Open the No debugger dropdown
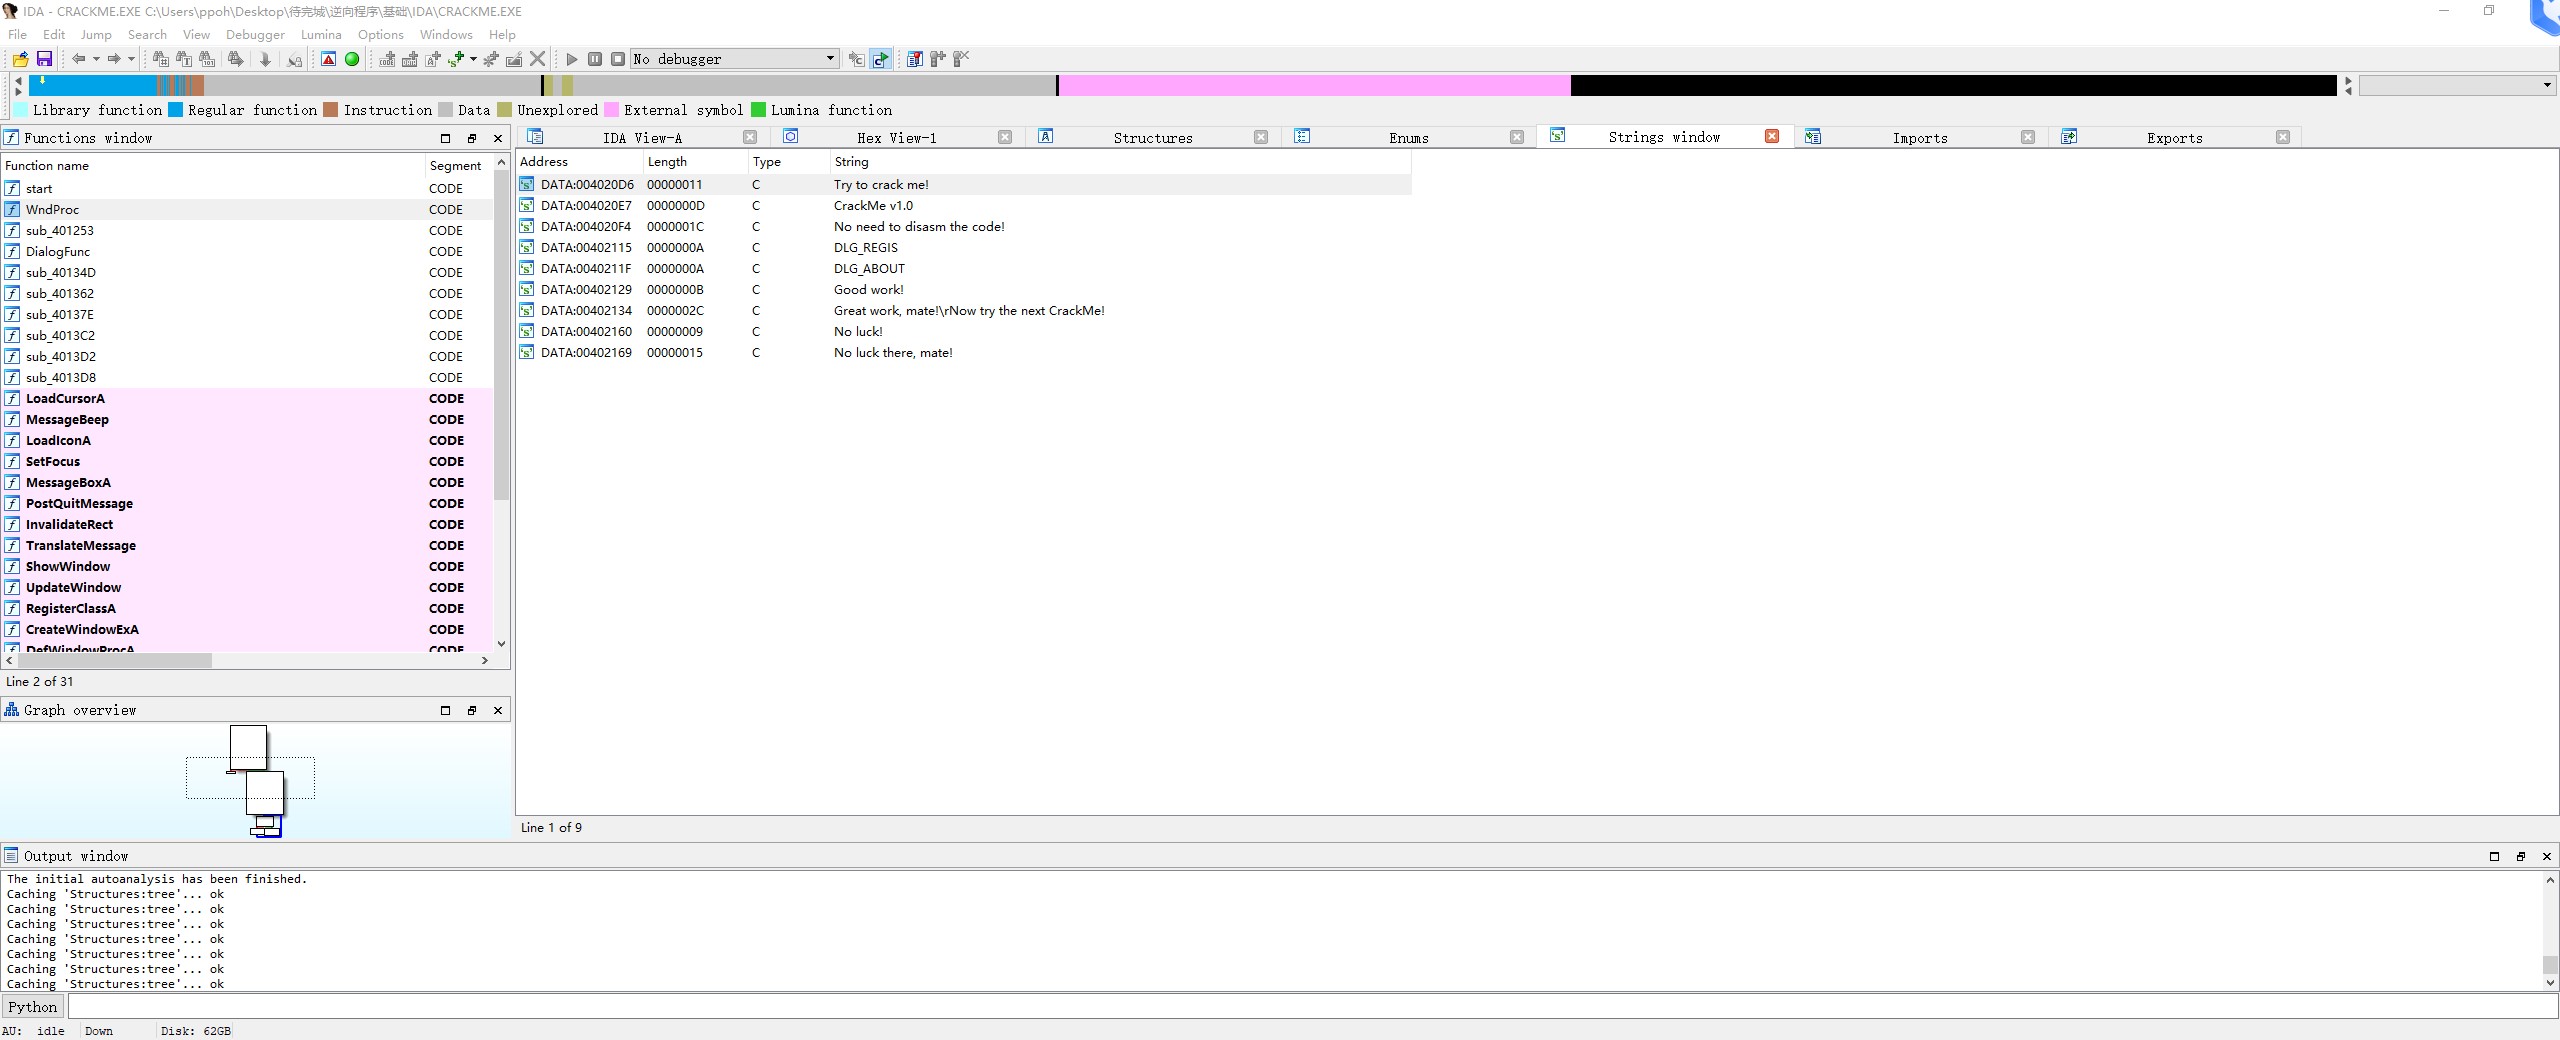The width and height of the screenshot is (2560, 1040). coord(734,59)
